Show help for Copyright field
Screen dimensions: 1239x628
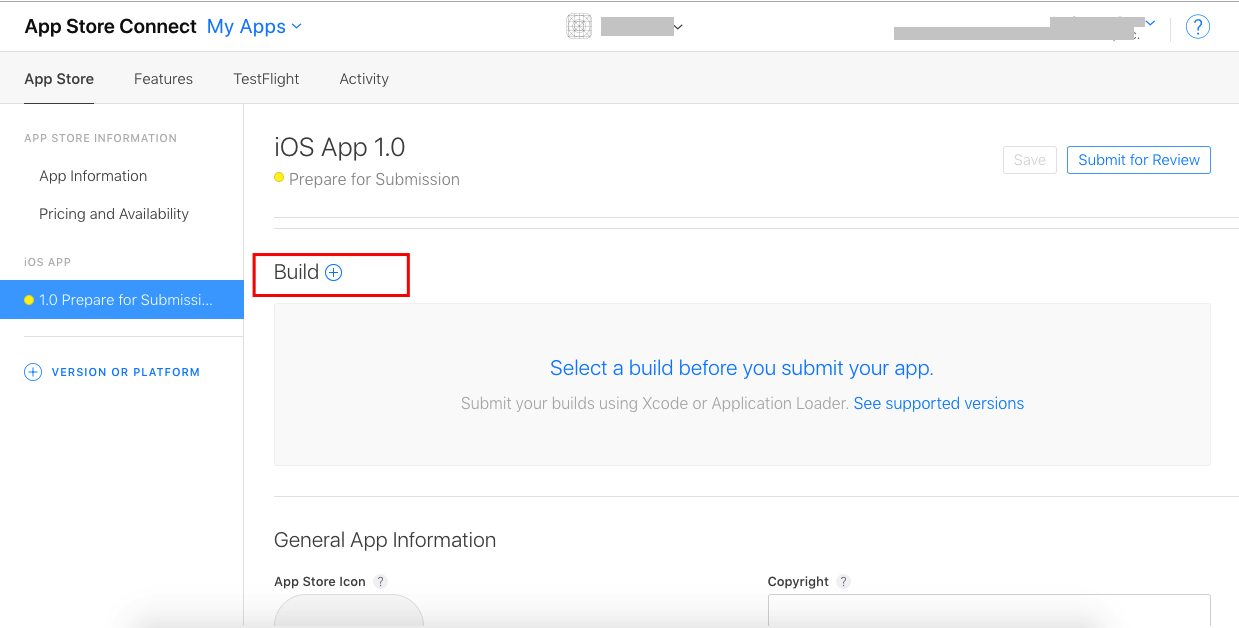click(x=844, y=582)
